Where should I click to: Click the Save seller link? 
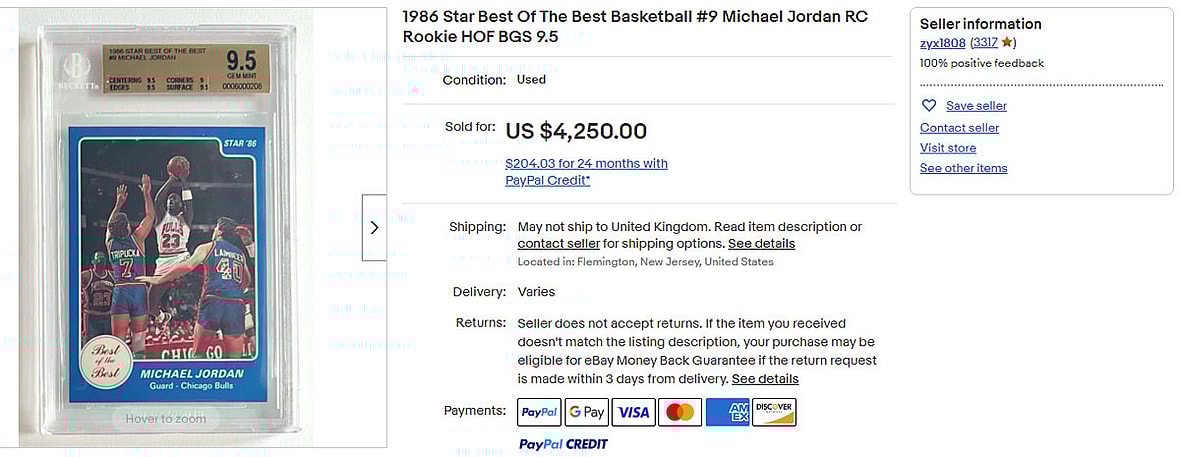pyautogui.click(x=976, y=106)
